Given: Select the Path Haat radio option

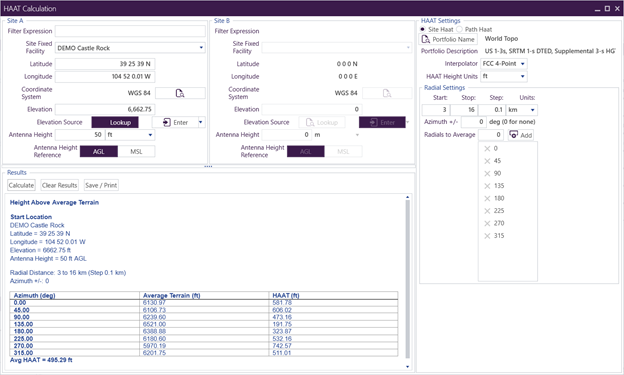Looking at the screenshot, I should click(x=459, y=29).
